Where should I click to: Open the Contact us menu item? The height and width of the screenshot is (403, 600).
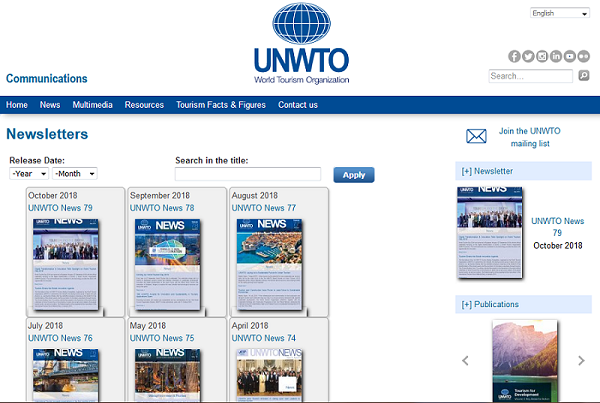coord(298,105)
